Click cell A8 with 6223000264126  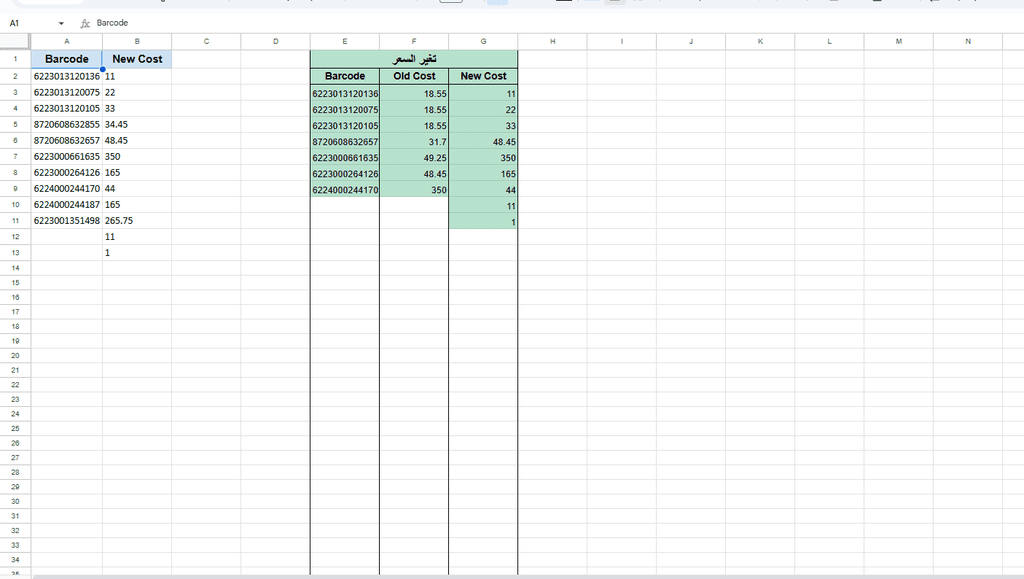[67, 173]
